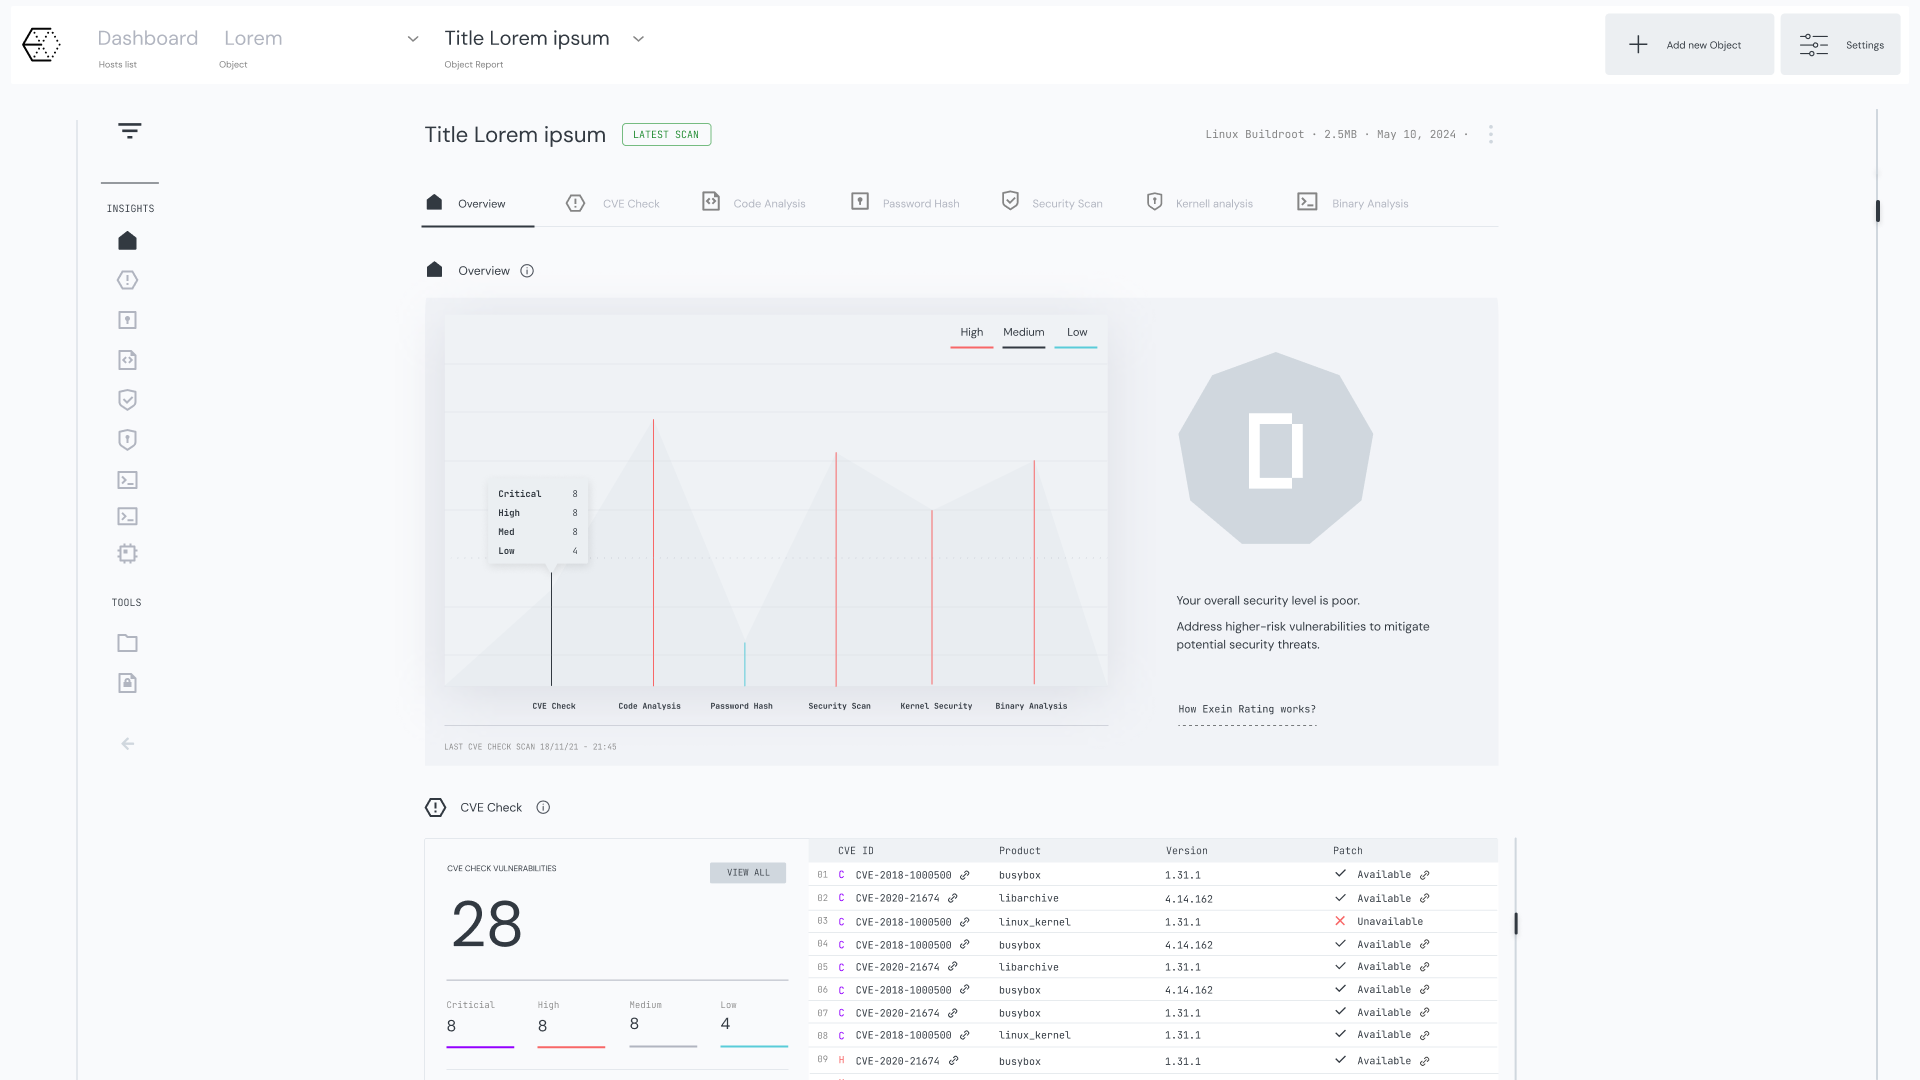Click Kernel Security chart label
Viewport: 1920px width, 1080px height.
click(x=936, y=706)
